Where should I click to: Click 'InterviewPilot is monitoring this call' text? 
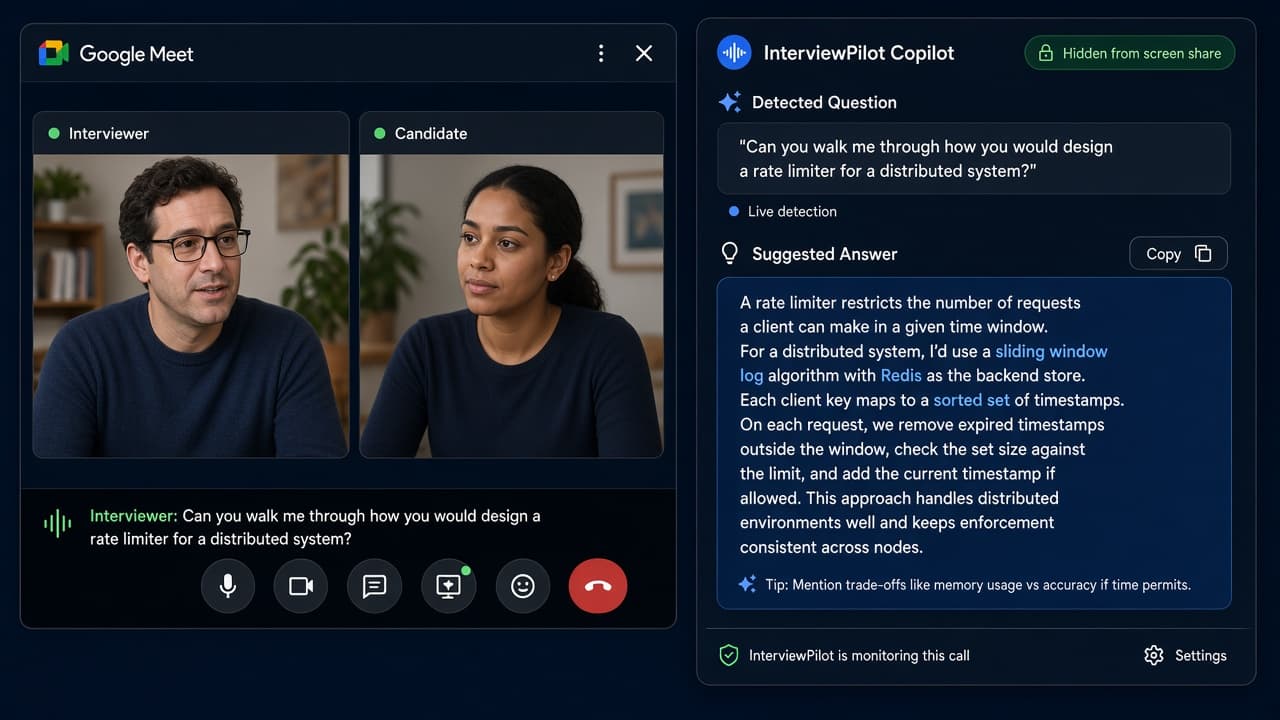point(859,656)
